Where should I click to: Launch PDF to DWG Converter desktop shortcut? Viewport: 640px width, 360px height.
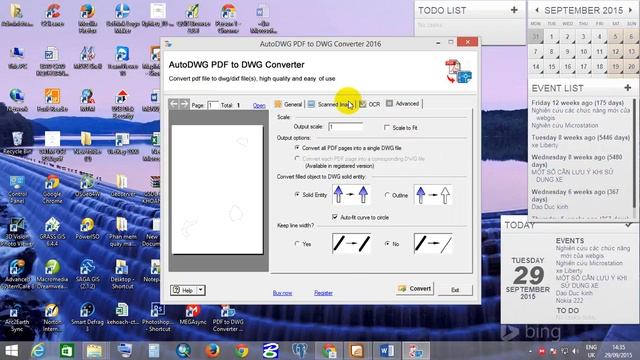click(227, 317)
